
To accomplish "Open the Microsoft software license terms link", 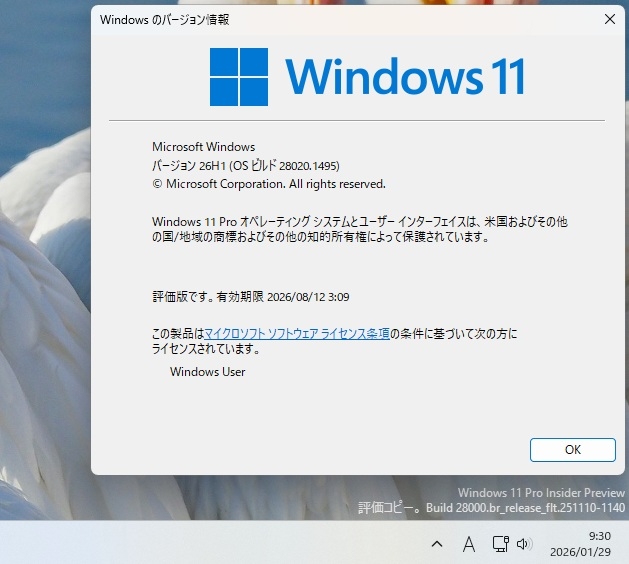I will tap(297, 334).
